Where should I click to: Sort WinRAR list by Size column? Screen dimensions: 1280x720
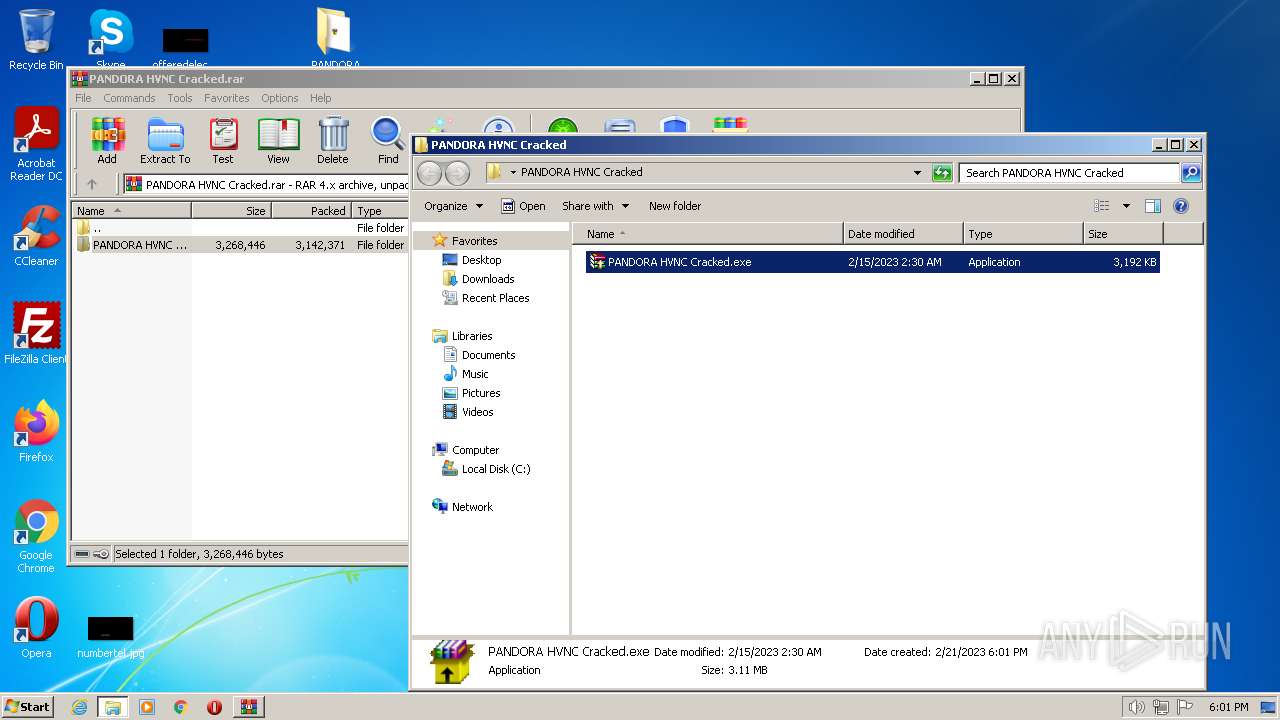pos(231,211)
